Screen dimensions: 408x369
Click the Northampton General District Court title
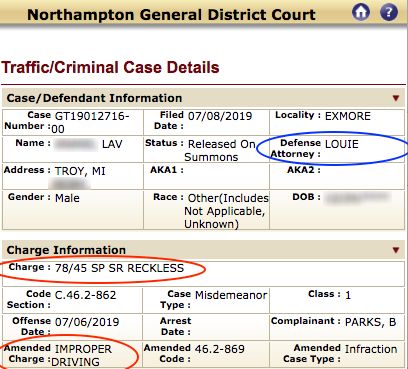click(x=171, y=15)
